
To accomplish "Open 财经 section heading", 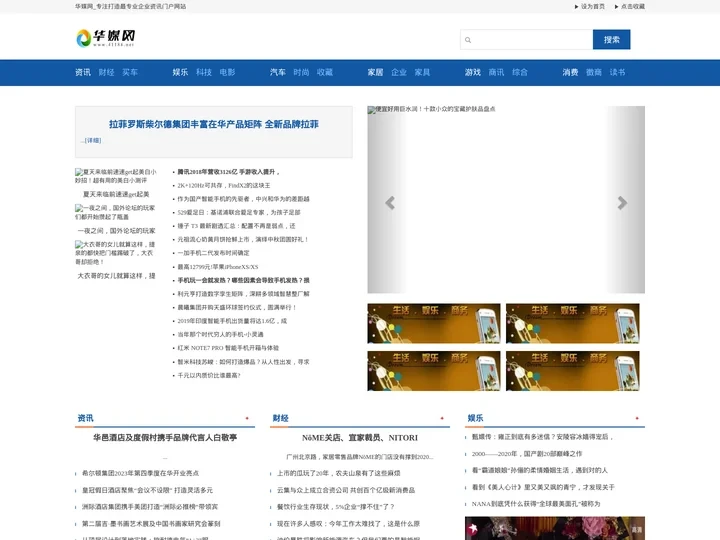I will (x=281, y=418).
